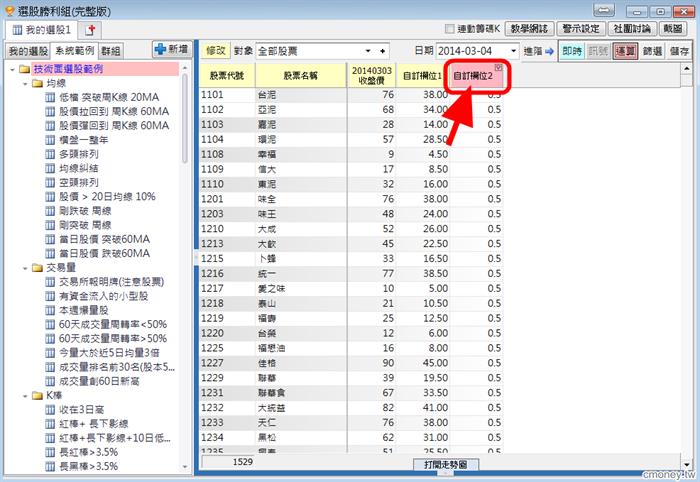Click the 自訂欄位2 column header
700x482 pixels.
(x=476, y=75)
